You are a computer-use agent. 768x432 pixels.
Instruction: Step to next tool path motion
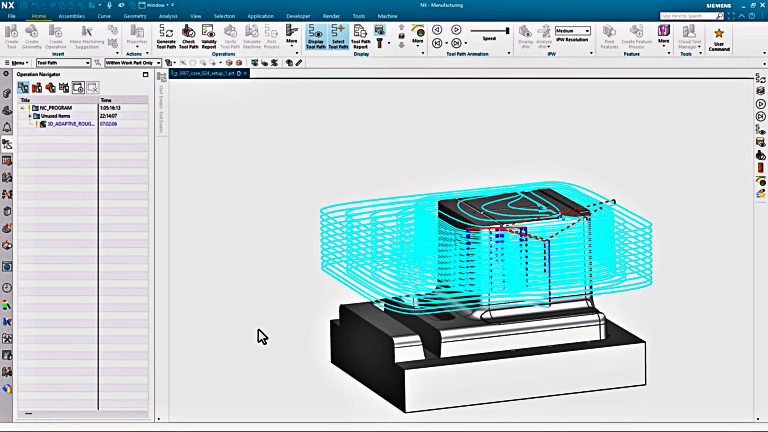(456, 43)
